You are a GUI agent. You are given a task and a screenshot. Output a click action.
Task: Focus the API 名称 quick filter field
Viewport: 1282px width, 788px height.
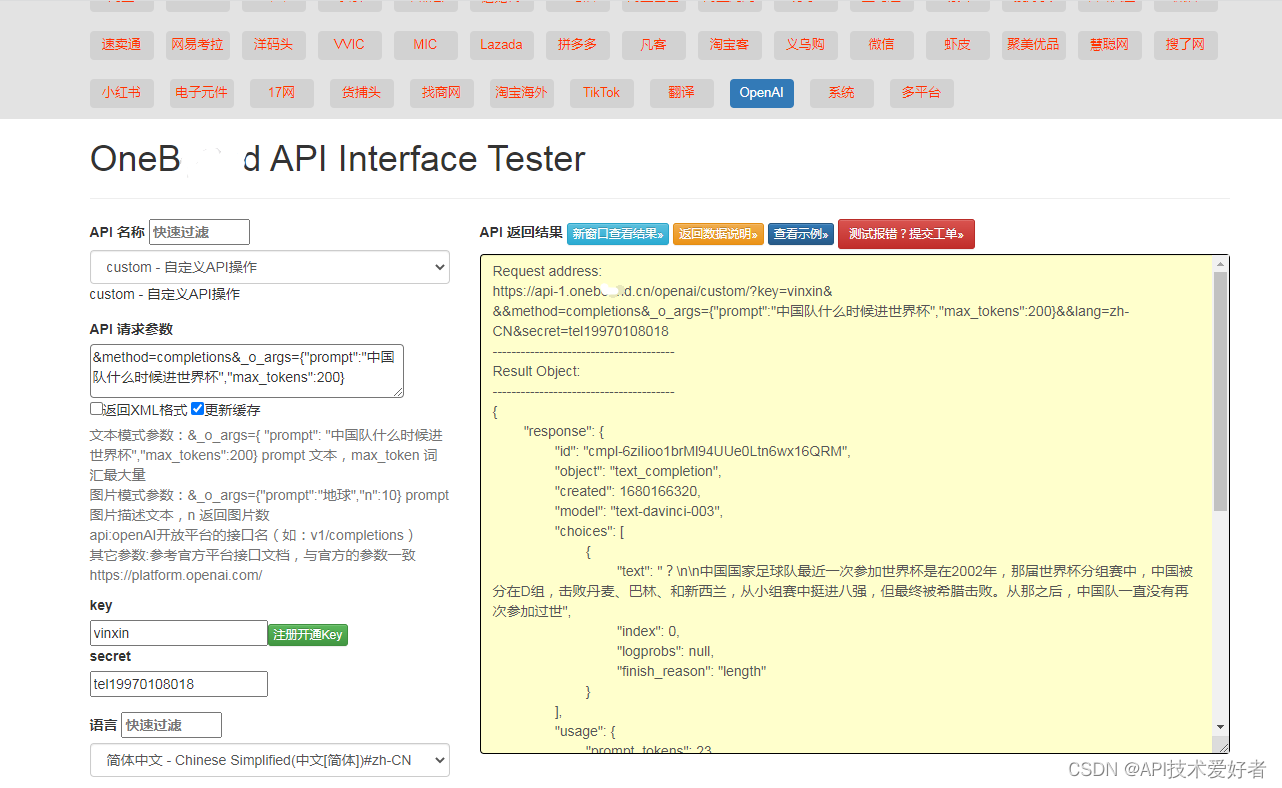199,232
